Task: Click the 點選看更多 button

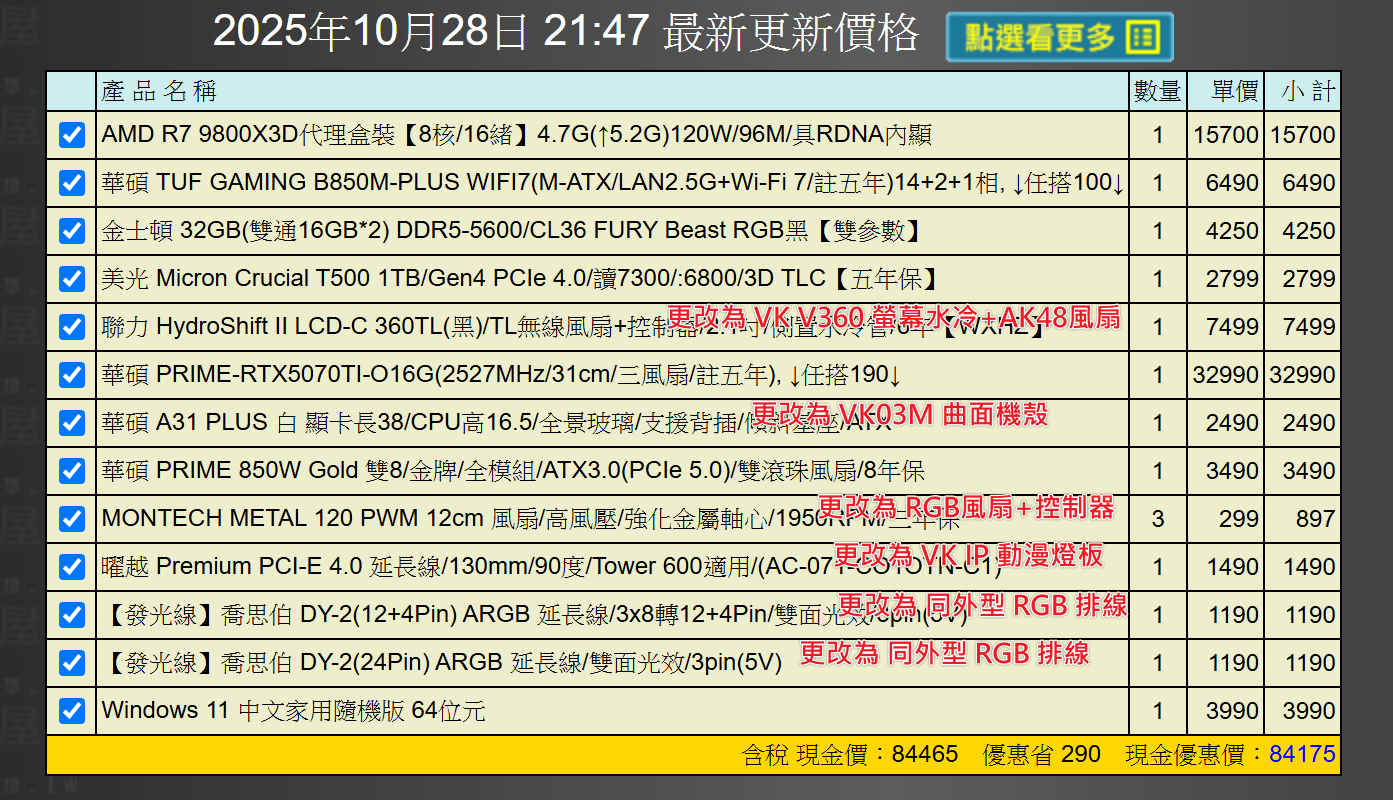Action: [1059, 38]
